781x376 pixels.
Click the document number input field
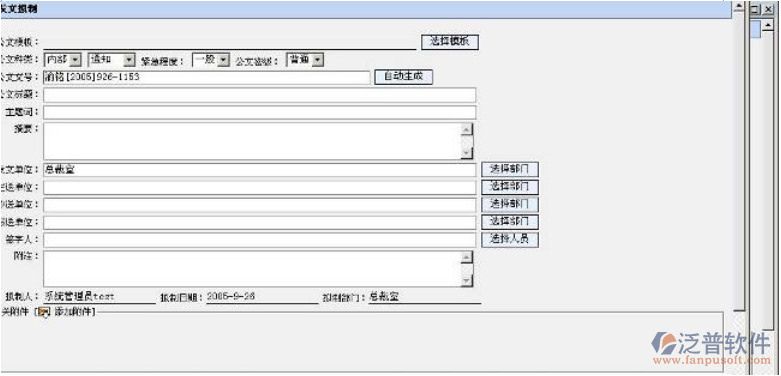point(207,78)
